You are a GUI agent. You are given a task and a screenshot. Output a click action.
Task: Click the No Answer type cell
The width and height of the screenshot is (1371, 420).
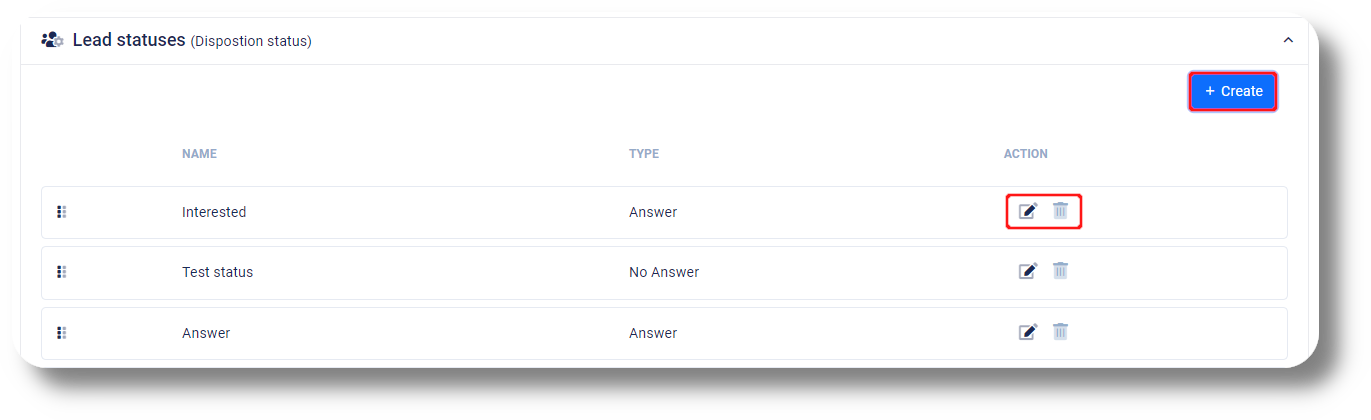click(x=664, y=272)
